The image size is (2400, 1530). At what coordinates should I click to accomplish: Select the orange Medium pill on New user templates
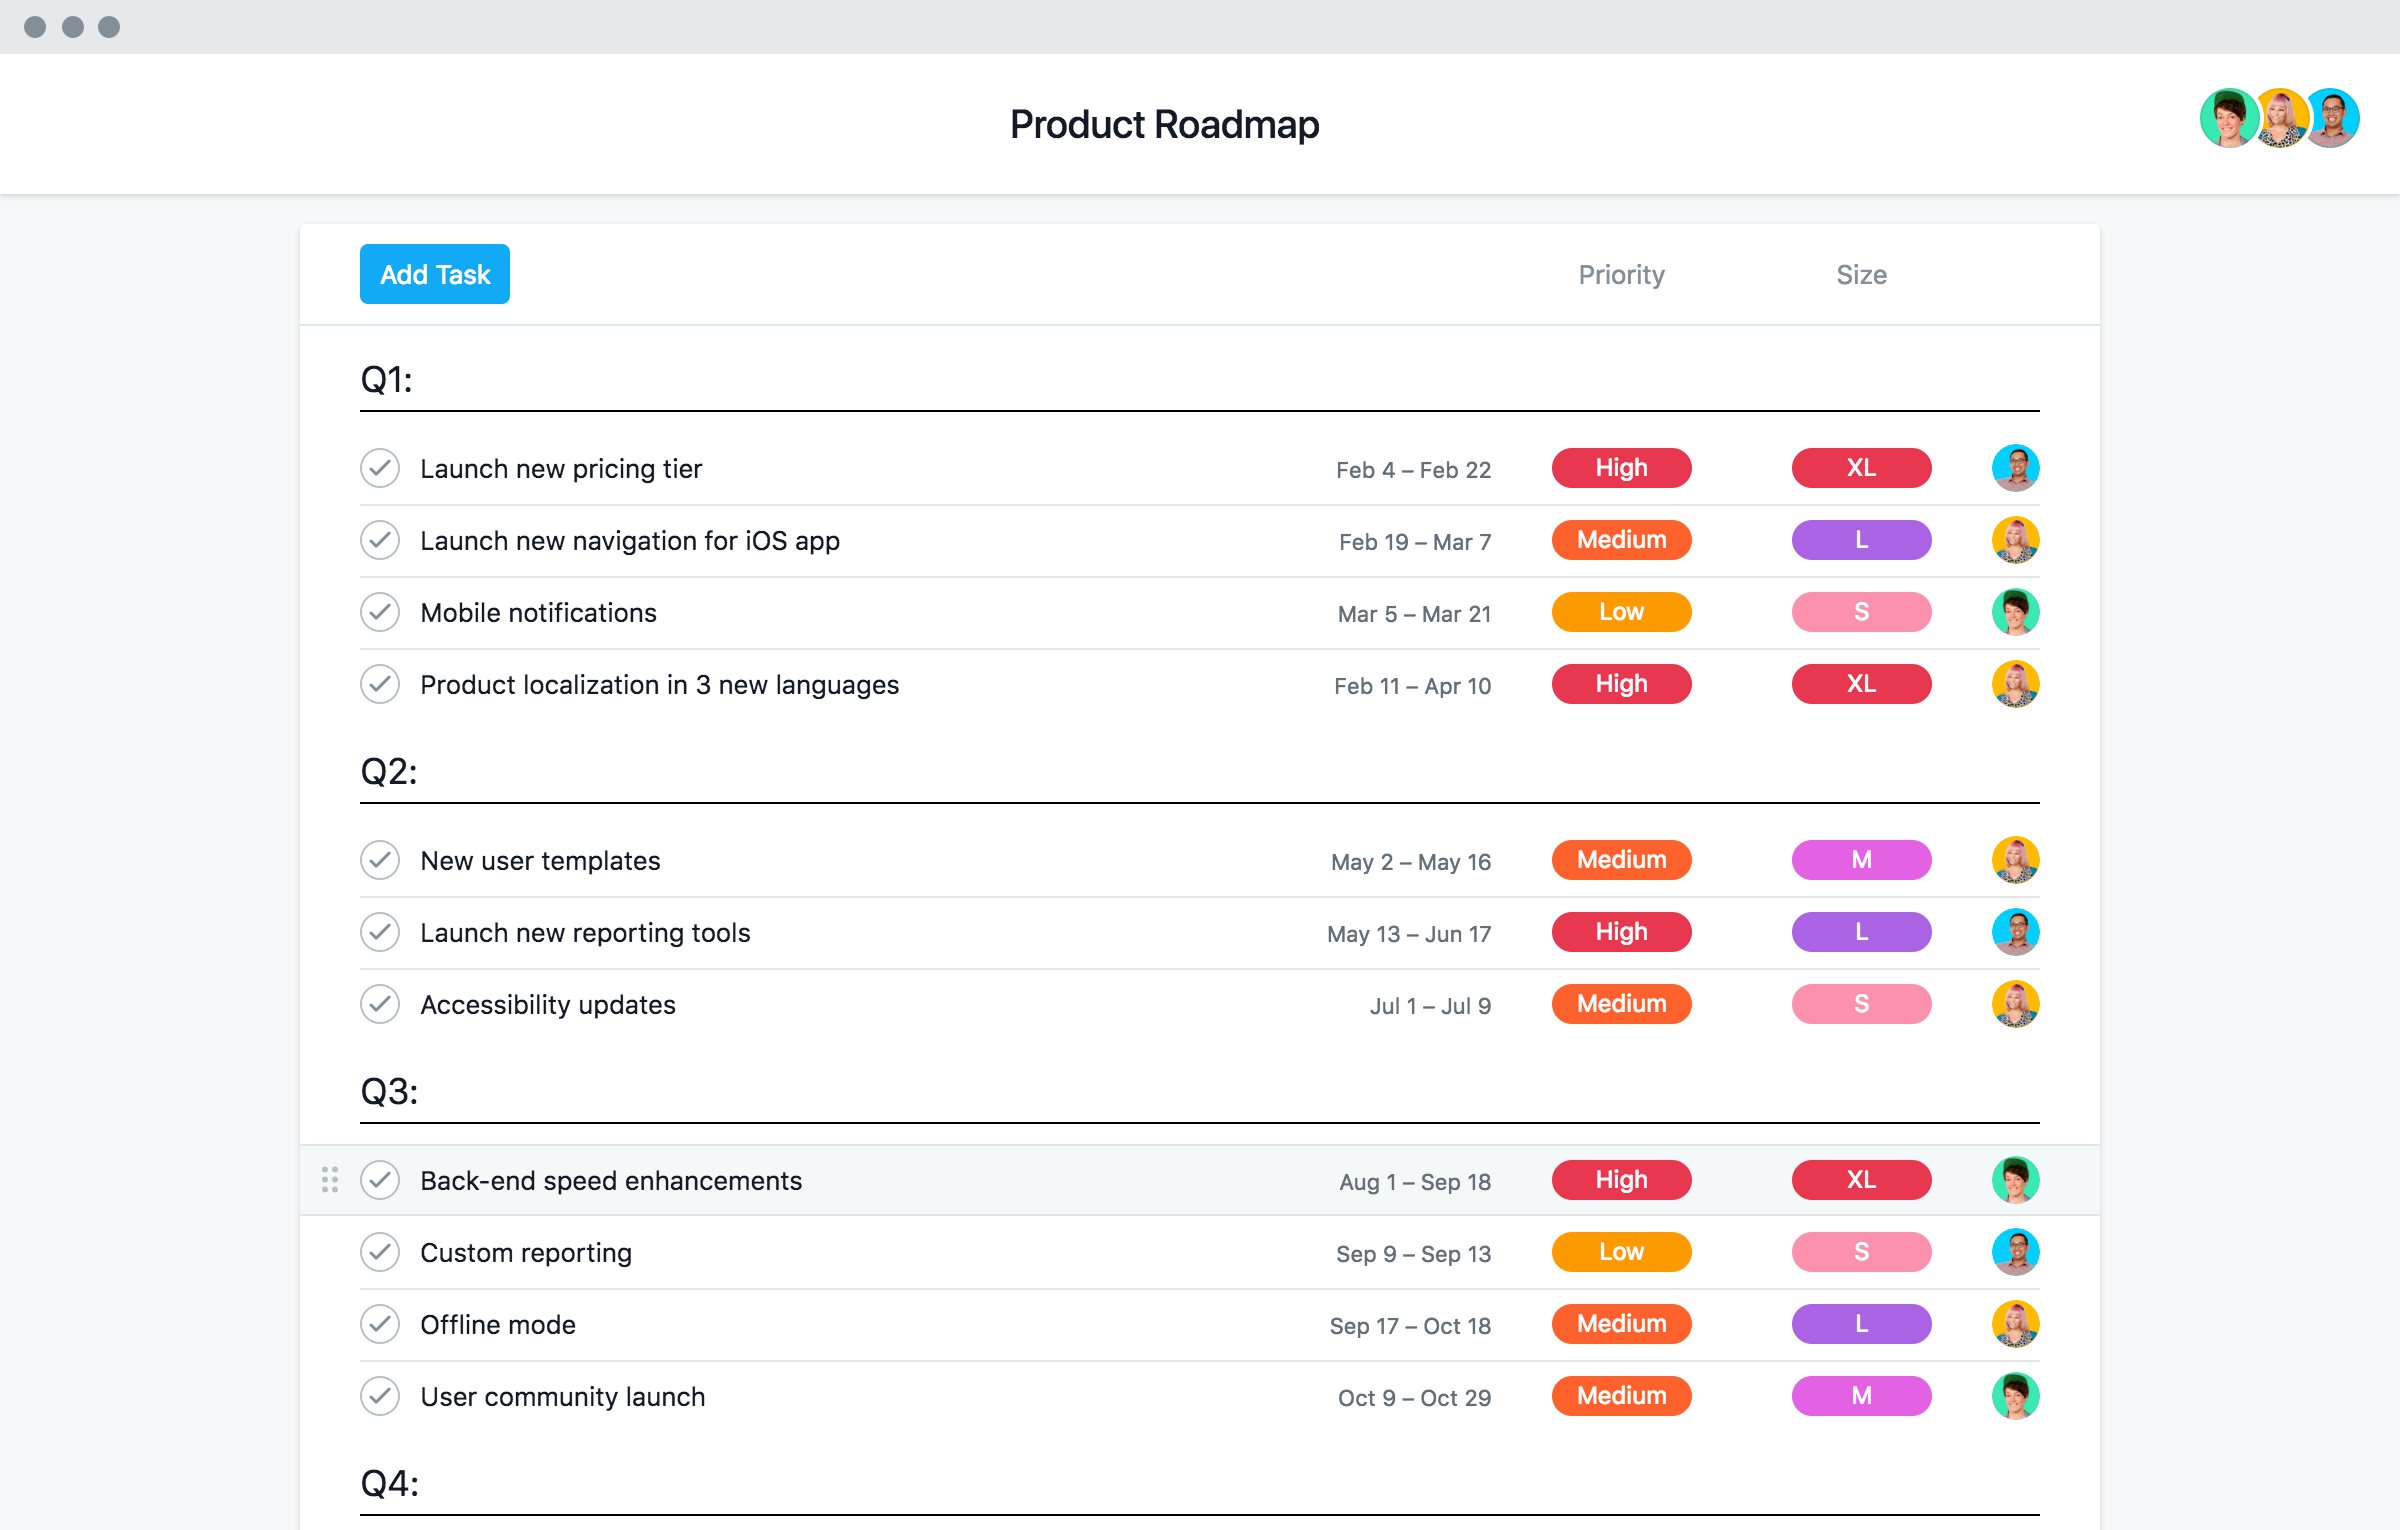click(1620, 860)
